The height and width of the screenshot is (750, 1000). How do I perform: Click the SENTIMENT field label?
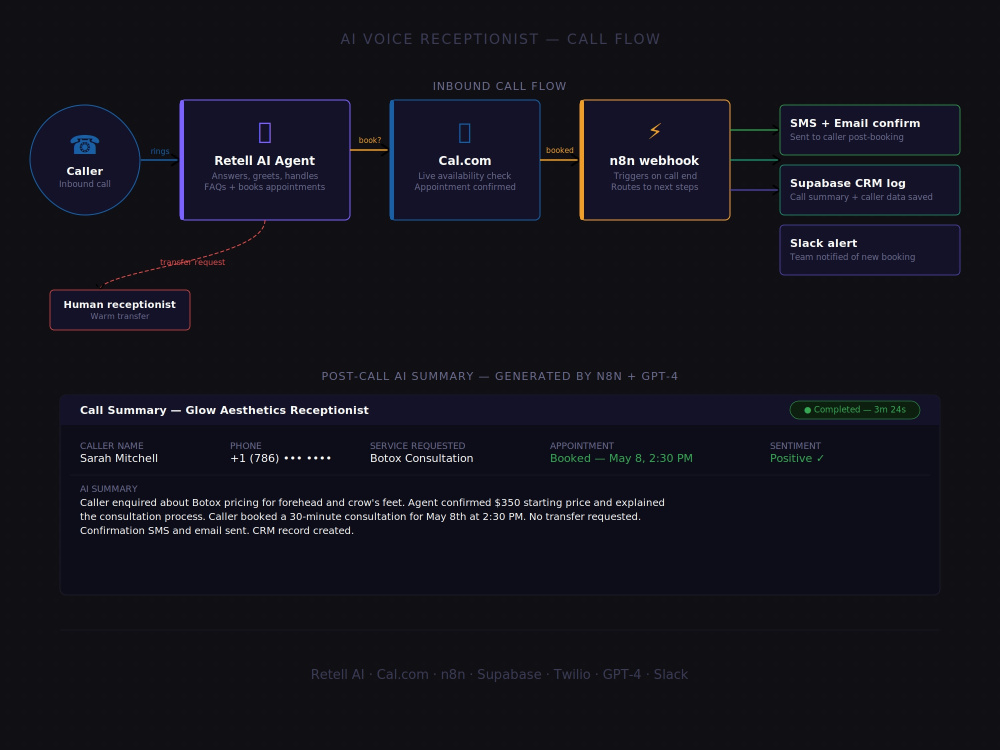(795, 446)
